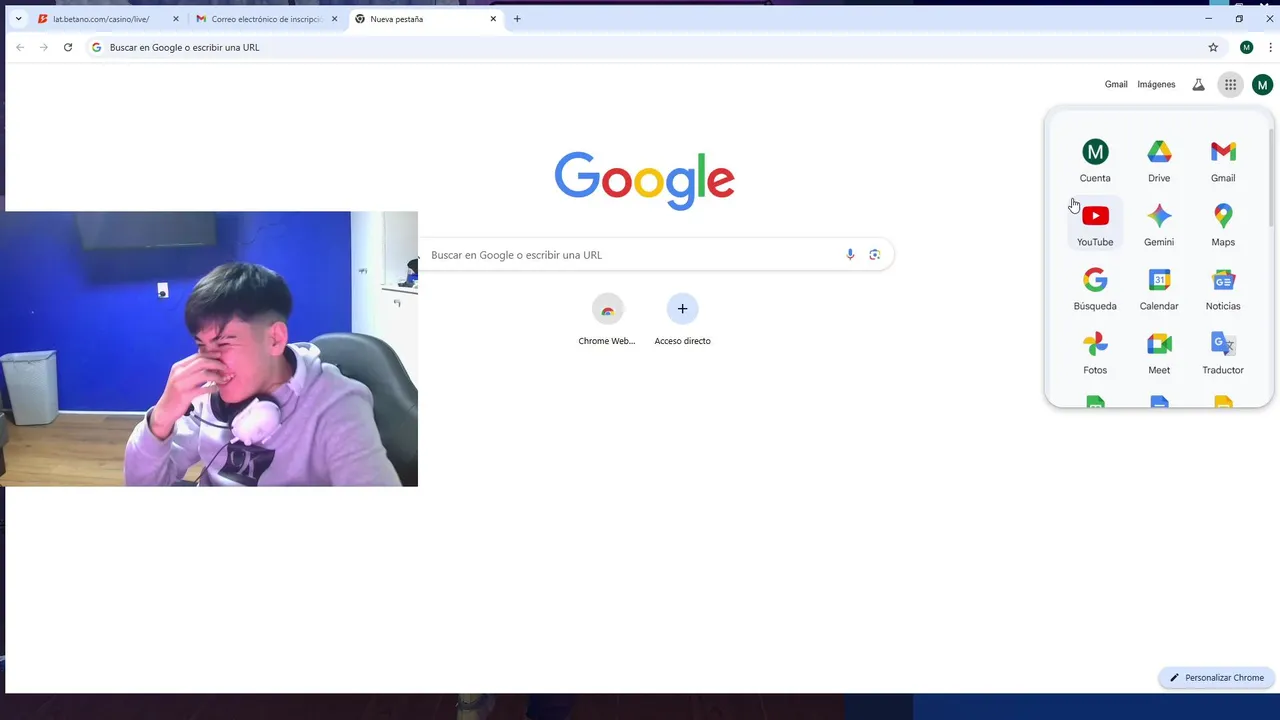Open Maps from the apps panel
The width and height of the screenshot is (1280, 720).
(1223, 224)
